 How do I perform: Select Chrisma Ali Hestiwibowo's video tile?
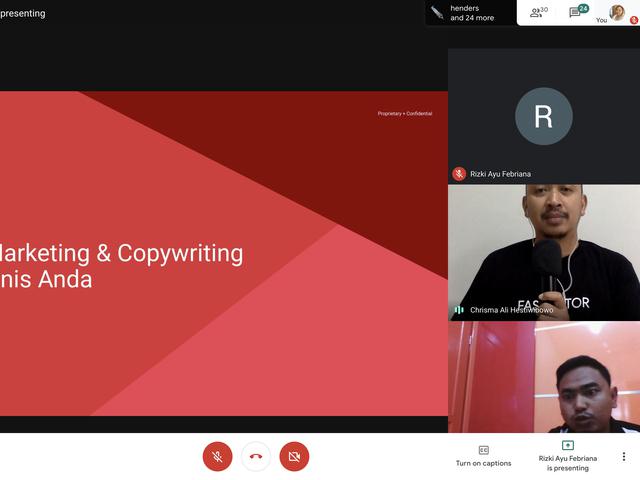[x=544, y=252]
